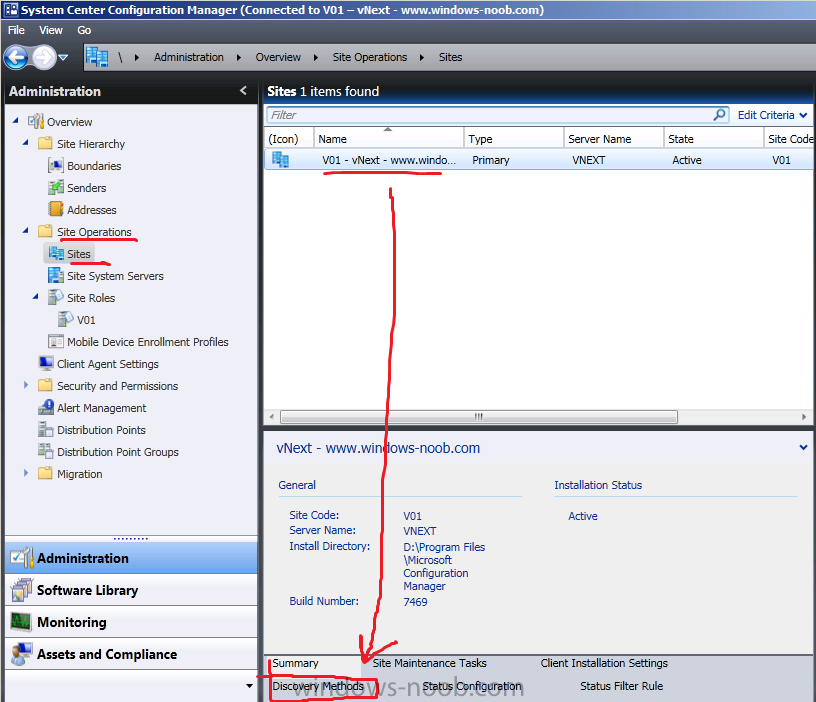
Task: Click the Site Hierarchy folder icon
Action: click(x=45, y=143)
